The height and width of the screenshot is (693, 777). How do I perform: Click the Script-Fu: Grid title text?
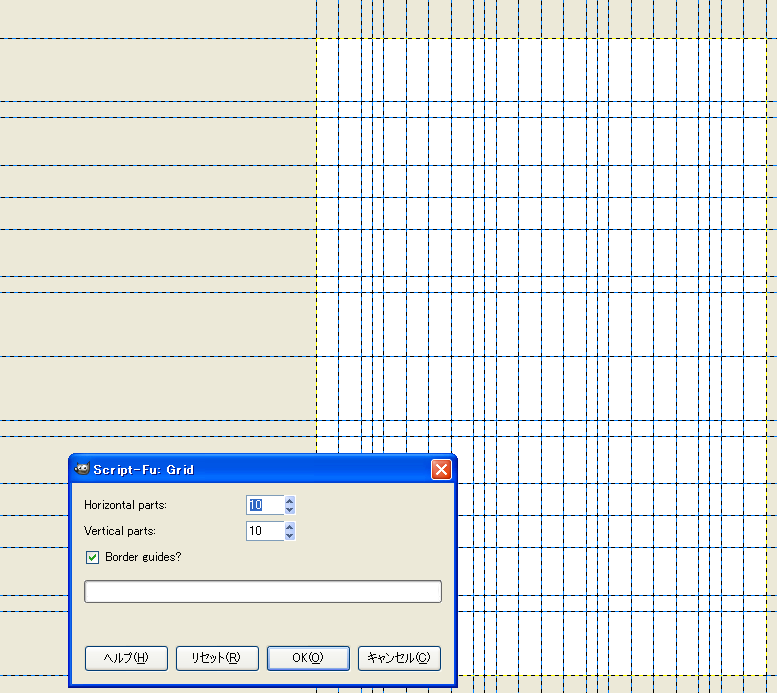143,469
